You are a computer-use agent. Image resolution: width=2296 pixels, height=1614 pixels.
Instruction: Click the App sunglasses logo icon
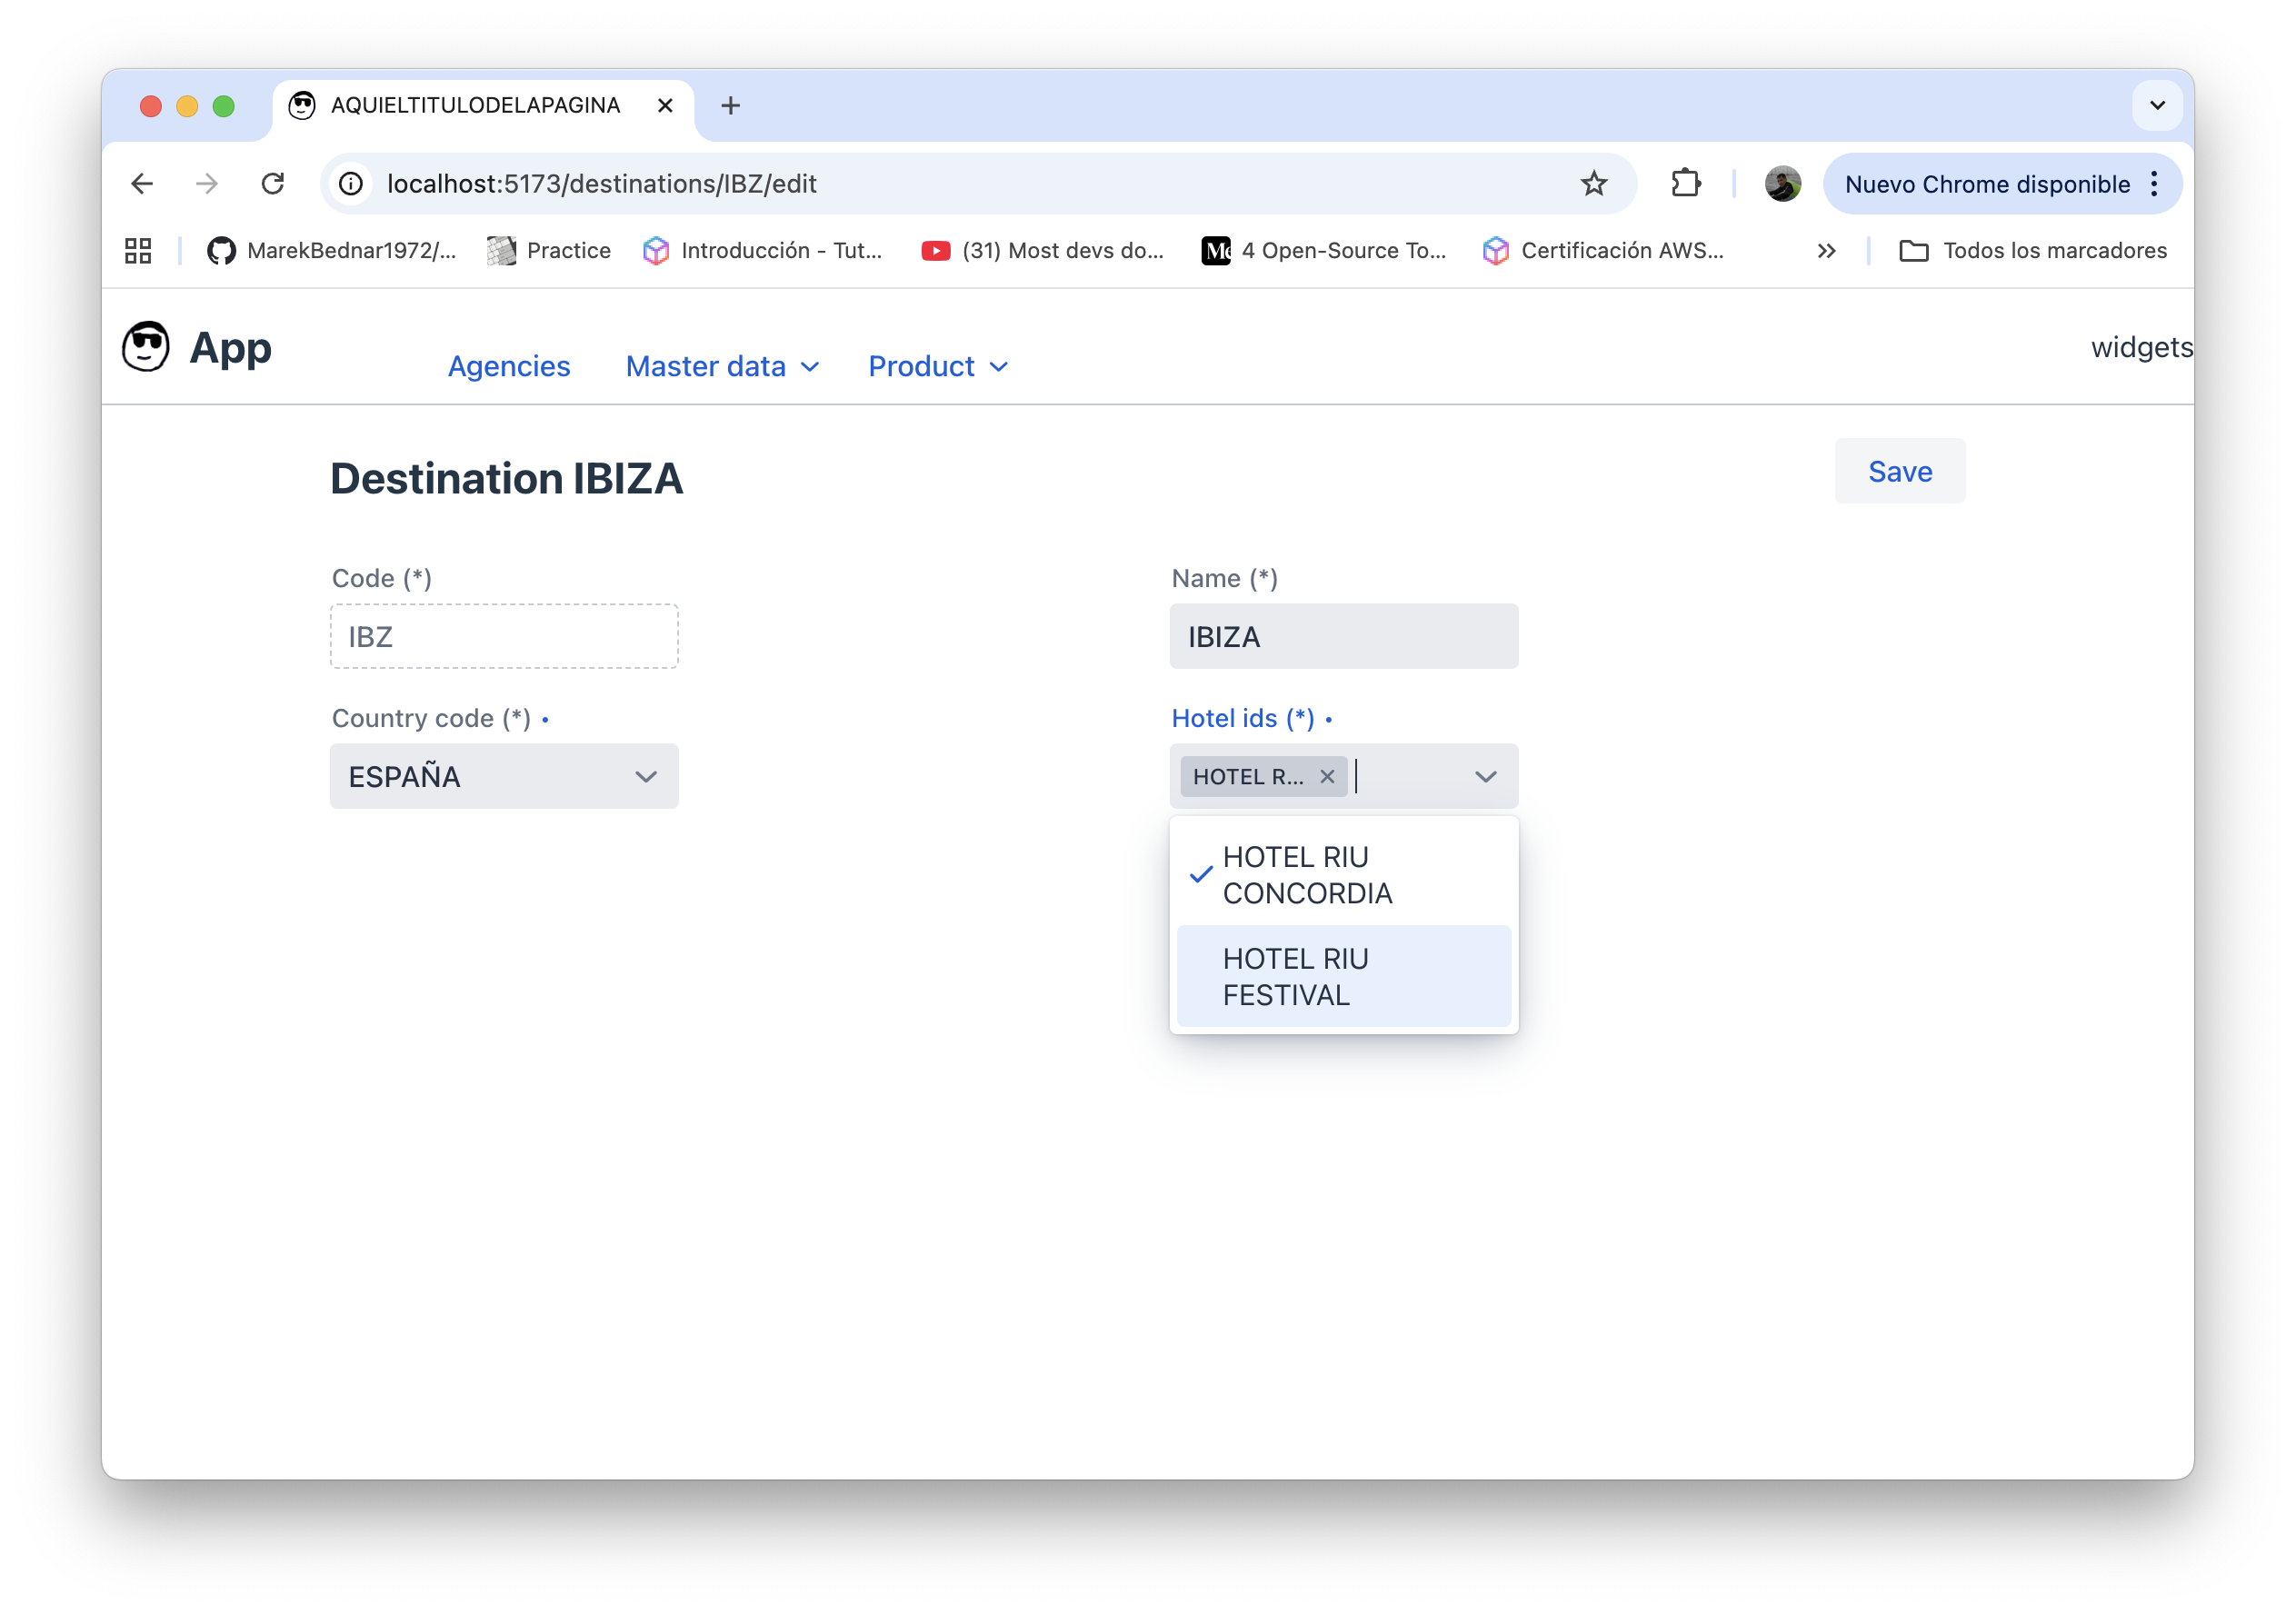pyautogui.click(x=146, y=347)
